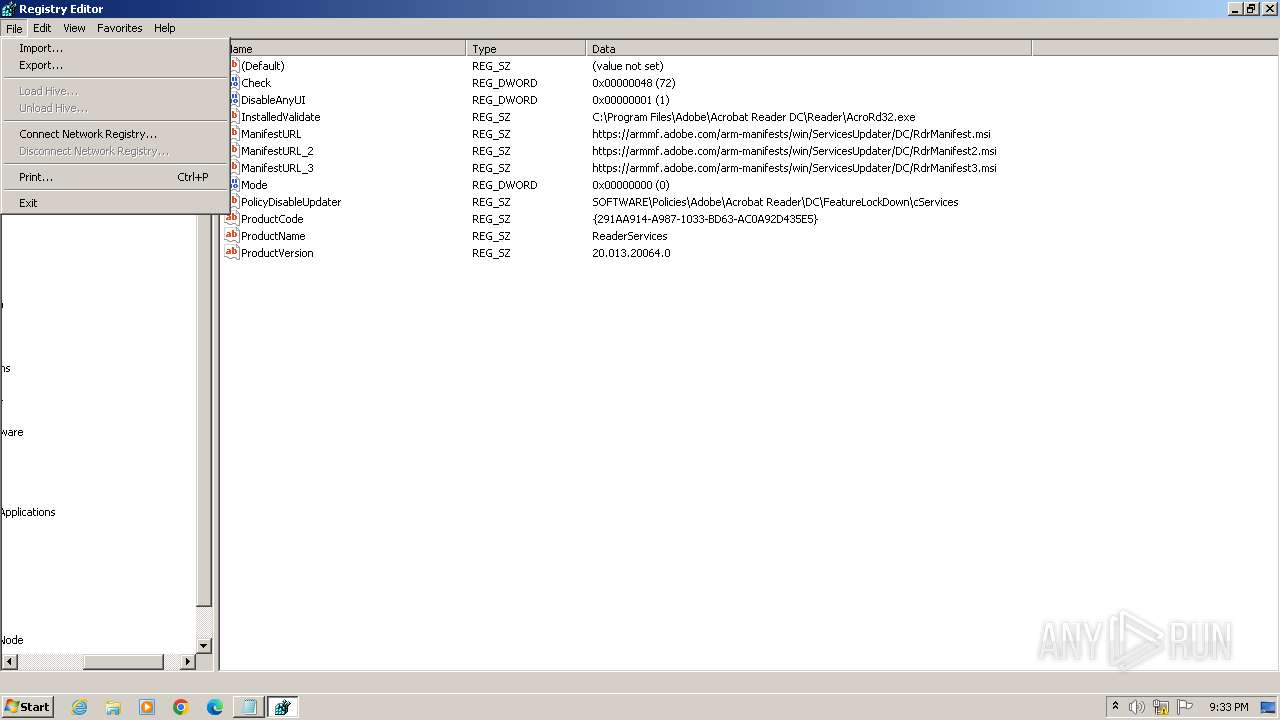Open the View menu
This screenshot has width=1280, height=720.
[74, 28]
